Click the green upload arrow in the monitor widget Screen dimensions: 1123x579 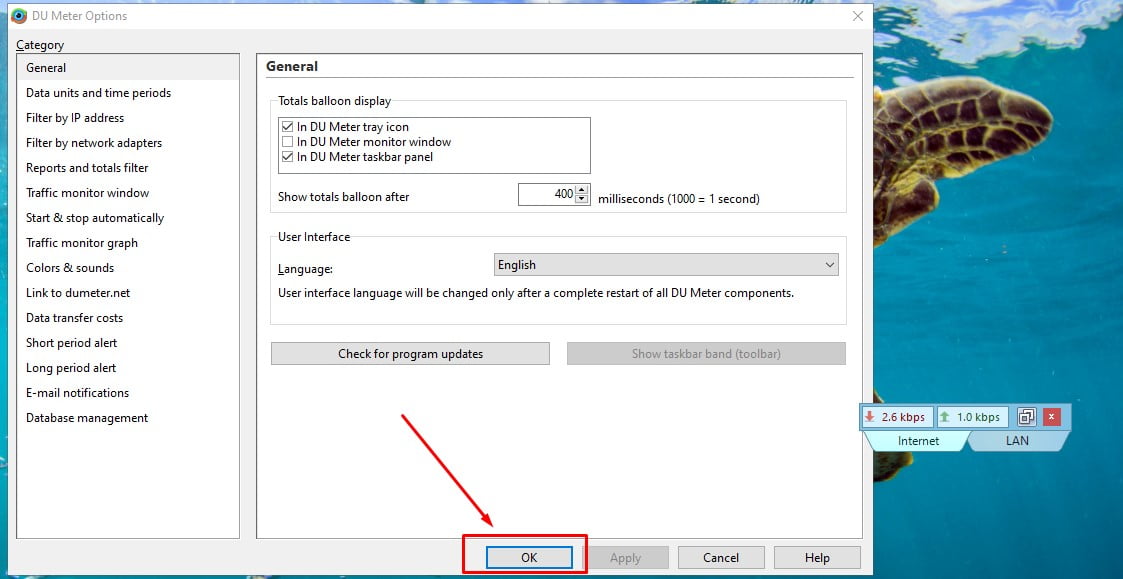944,416
